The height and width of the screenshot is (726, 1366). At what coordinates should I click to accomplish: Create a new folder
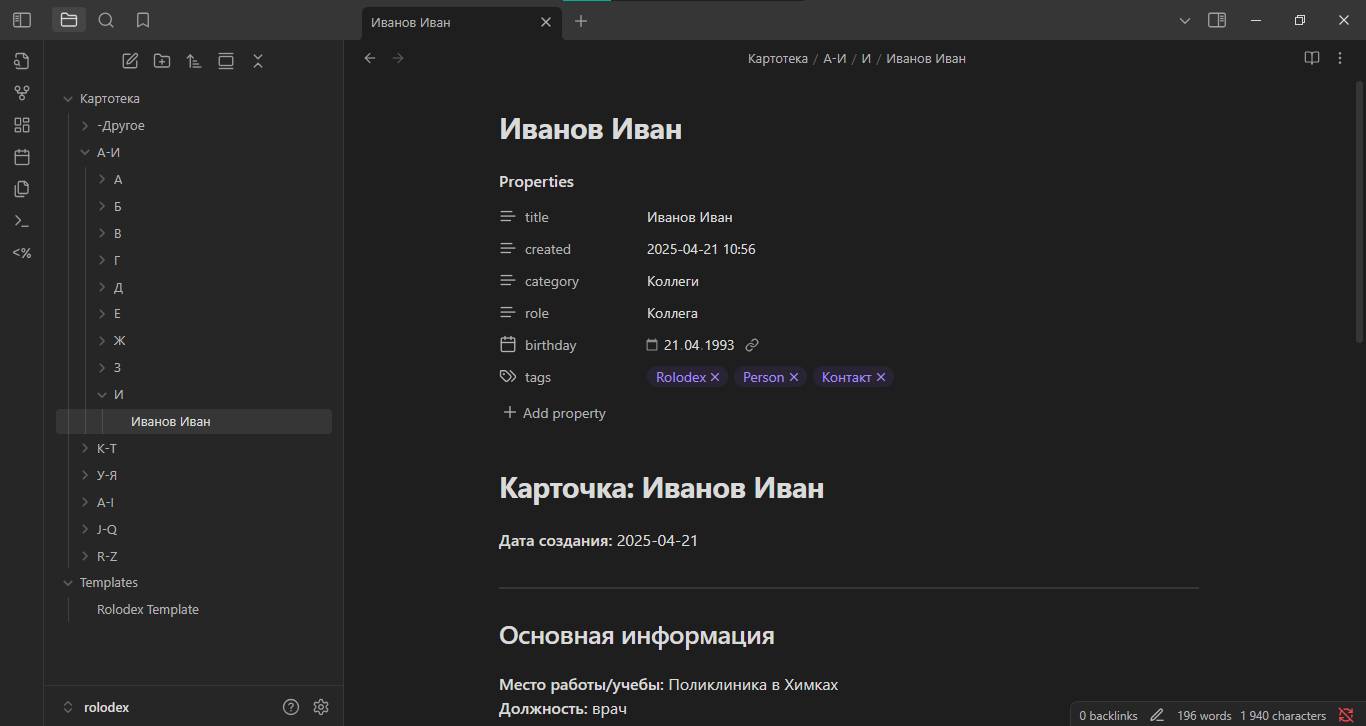pos(162,61)
